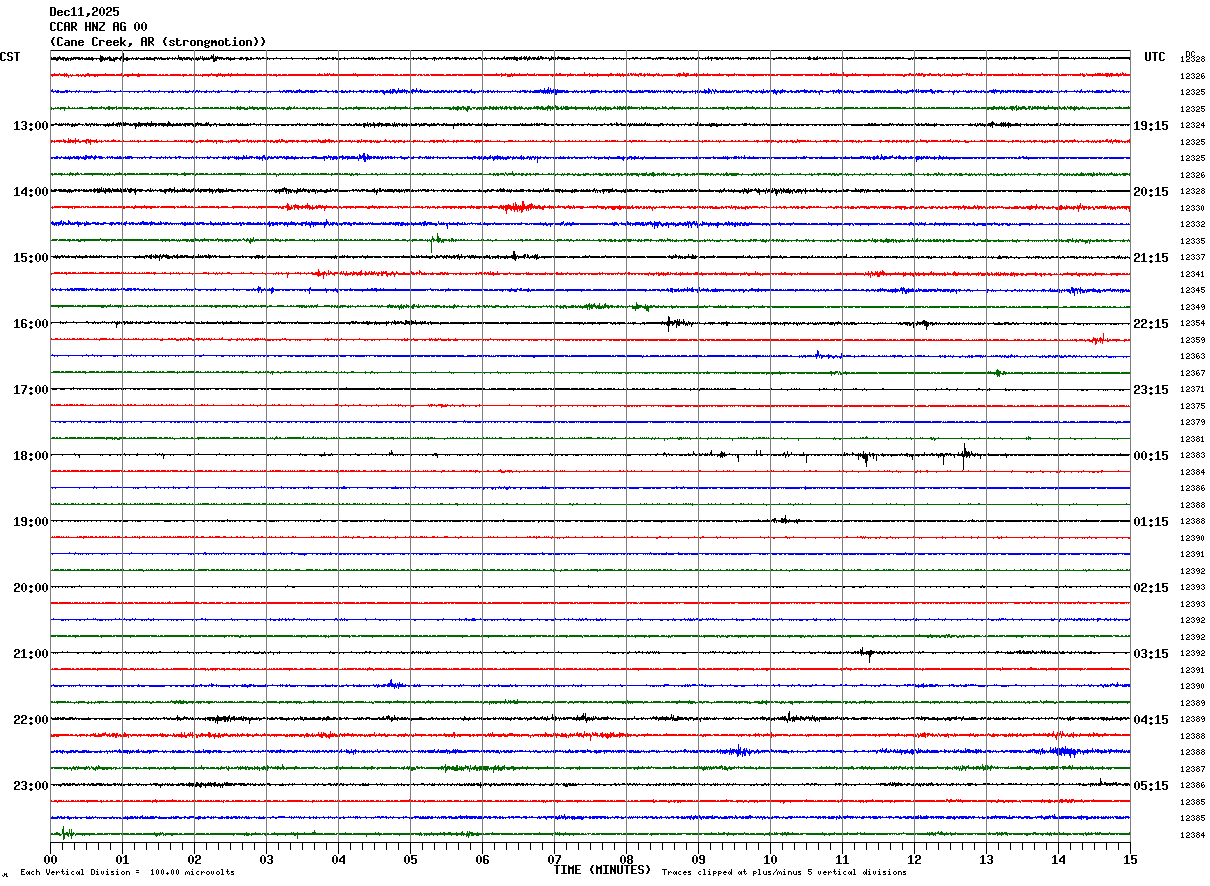Viewport: 1210px width, 886px height.
Task: Click the DC offset value 12330
Action: [1192, 208]
